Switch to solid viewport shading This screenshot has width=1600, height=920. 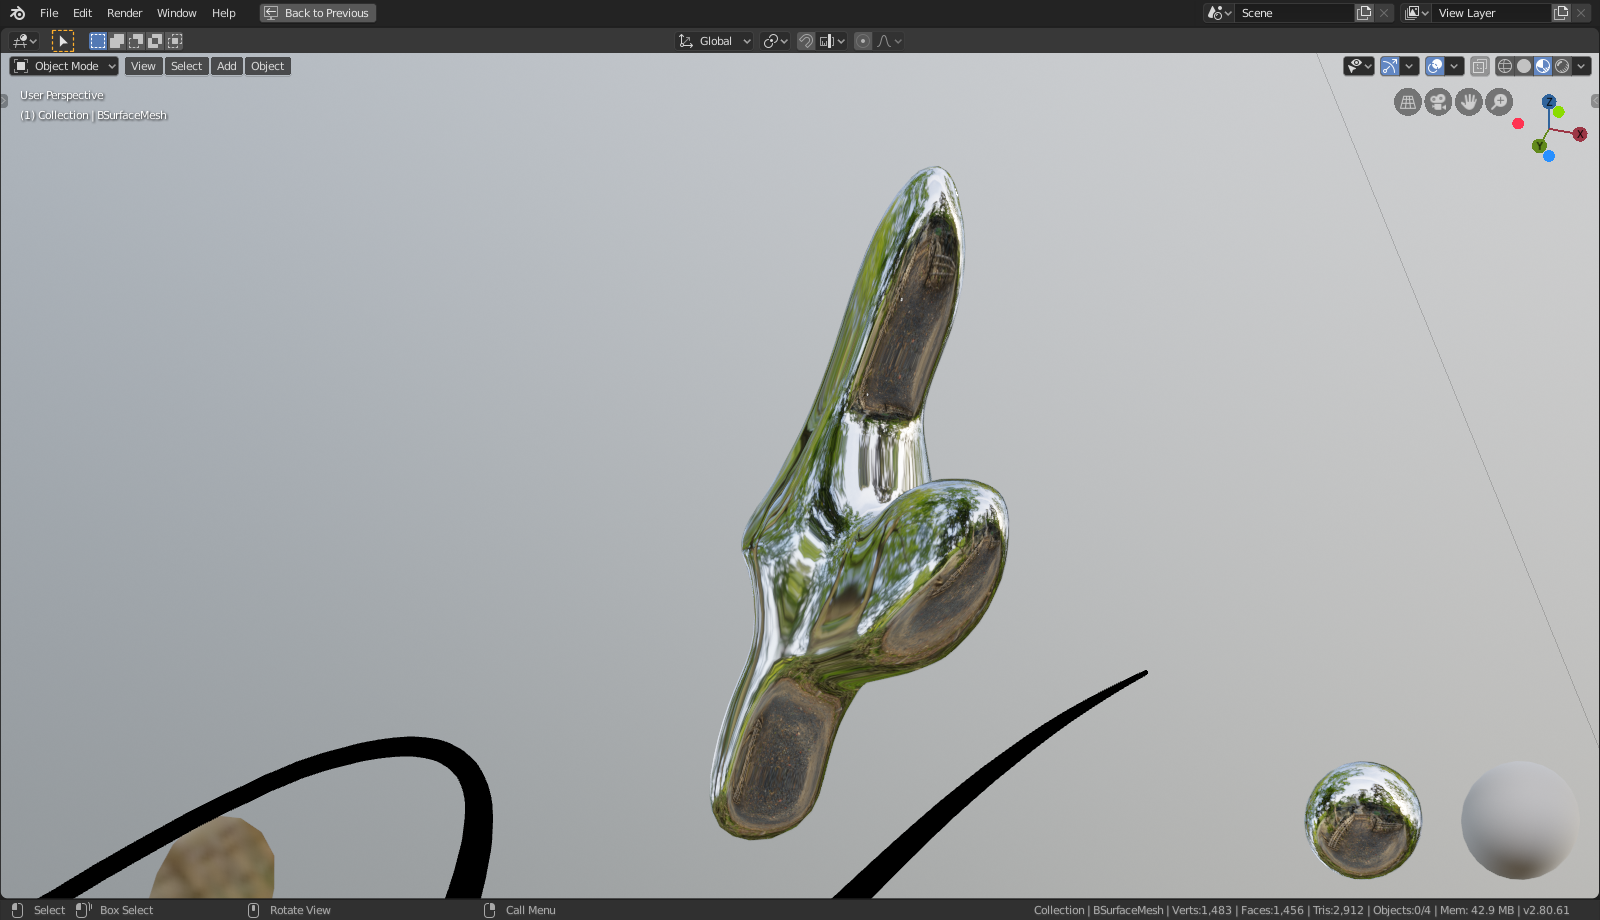pyautogui.click(x=1524, y=66)
